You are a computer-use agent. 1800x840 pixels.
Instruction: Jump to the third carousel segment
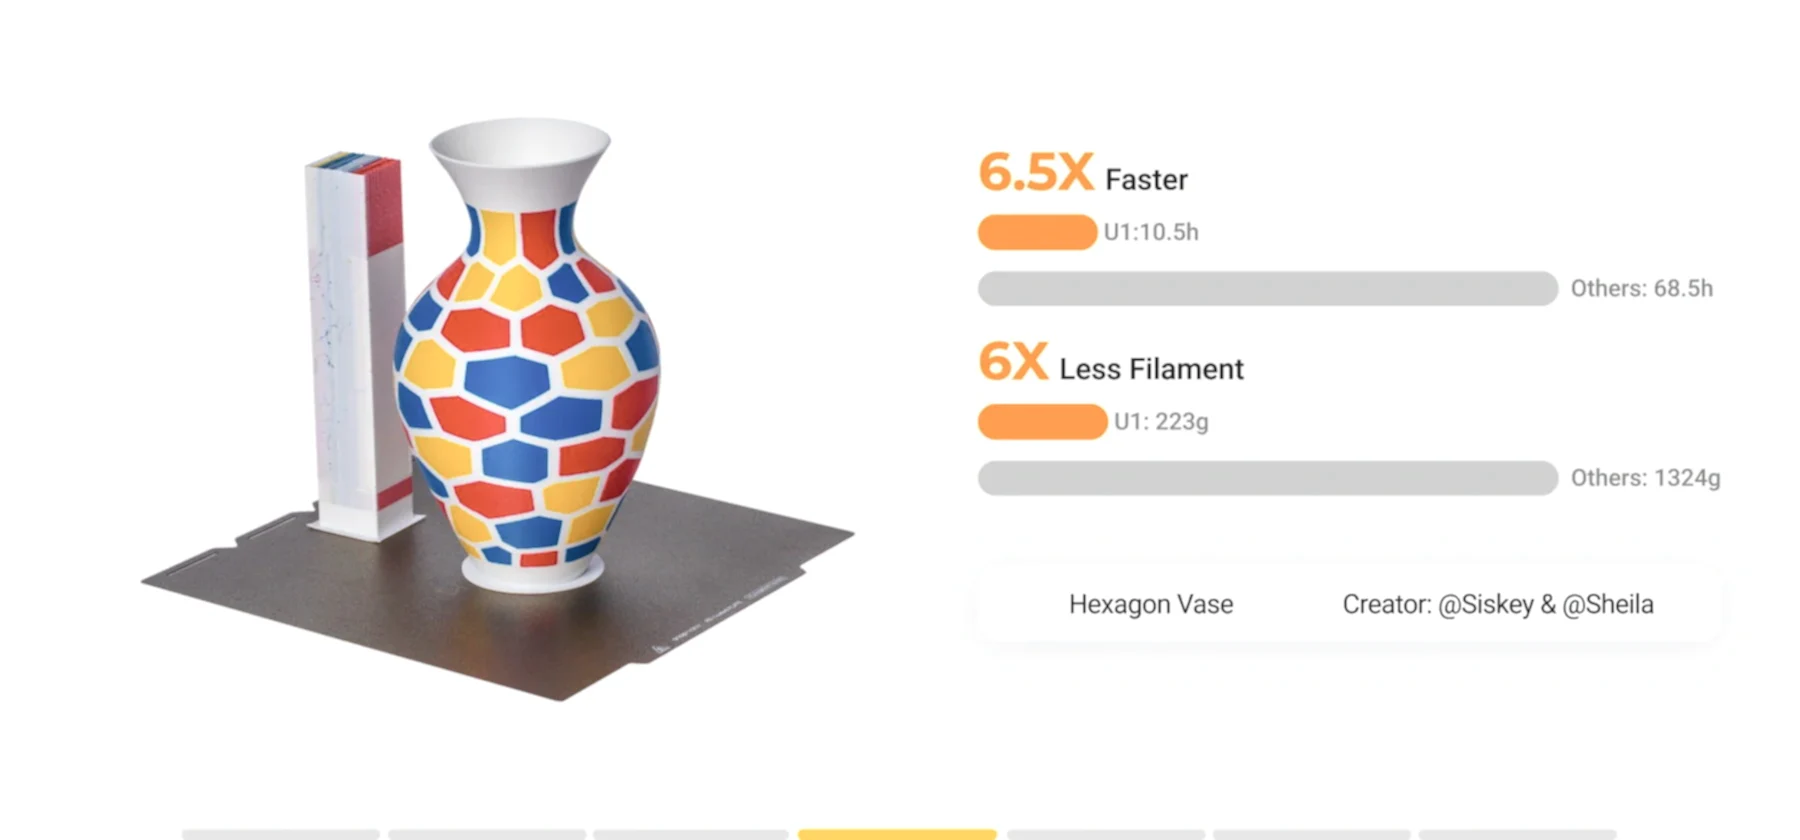[x=691, y=833]
